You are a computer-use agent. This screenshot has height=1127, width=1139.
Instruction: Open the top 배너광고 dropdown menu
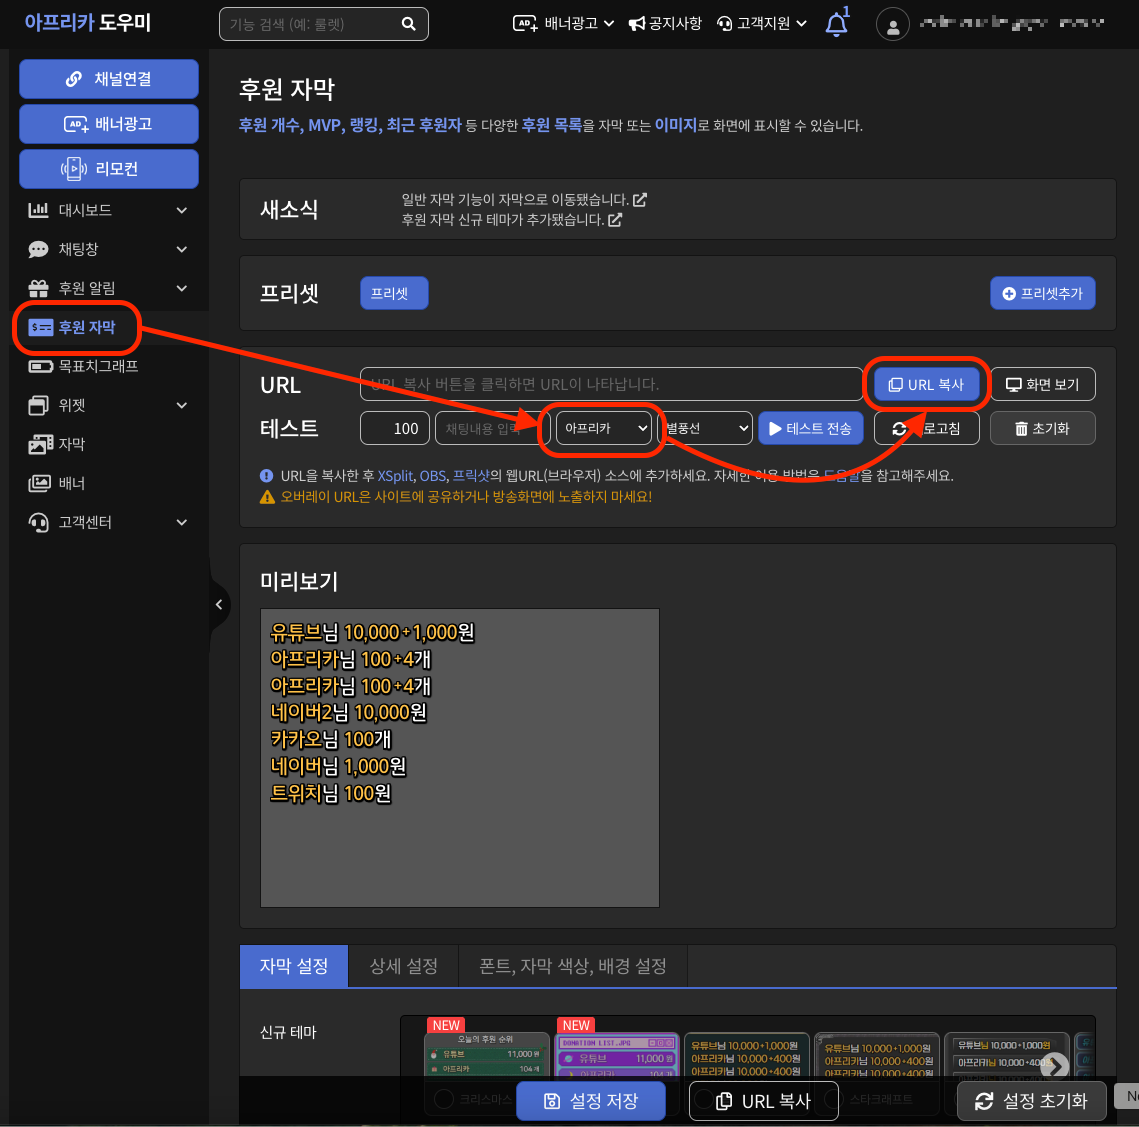(563, 23)
